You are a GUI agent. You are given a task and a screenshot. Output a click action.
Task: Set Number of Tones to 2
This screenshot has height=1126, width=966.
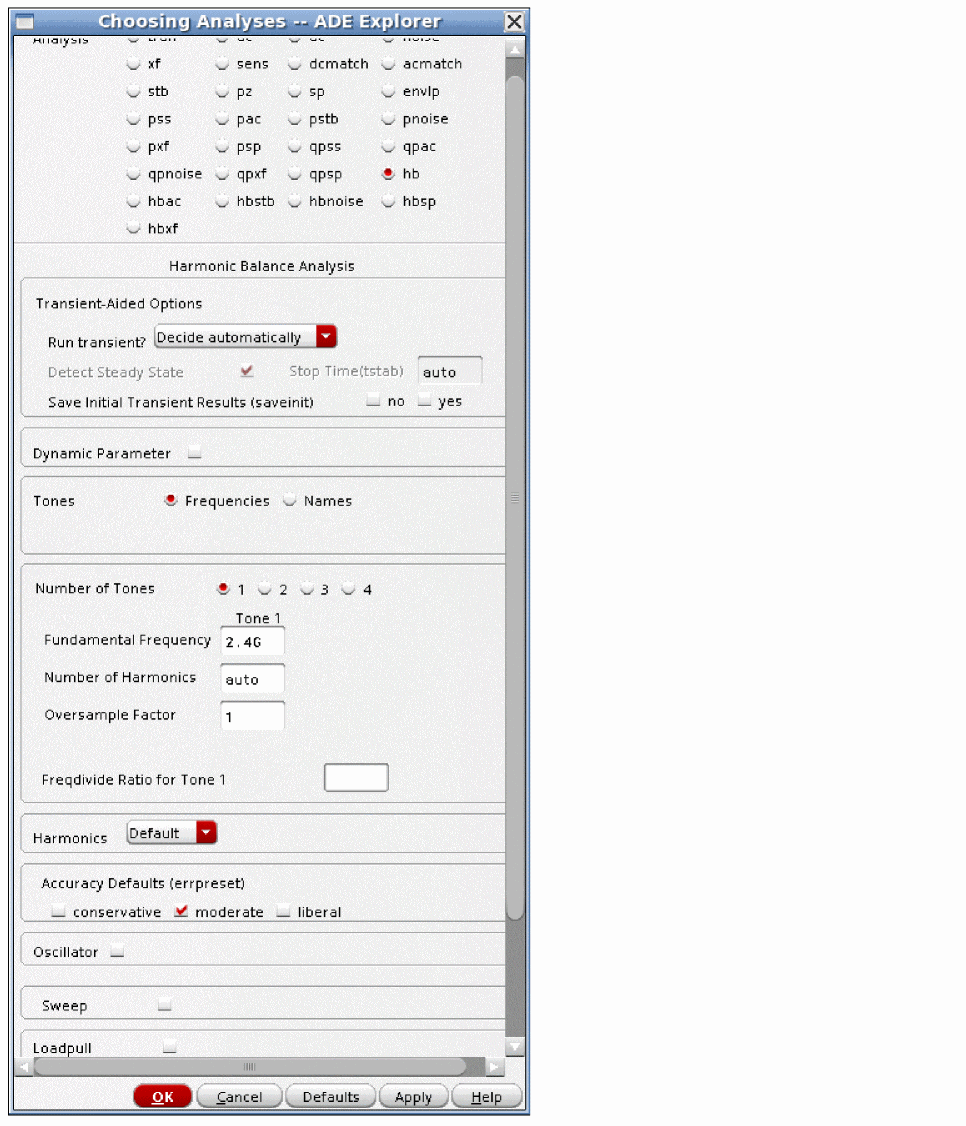click(x=265, y=590)
